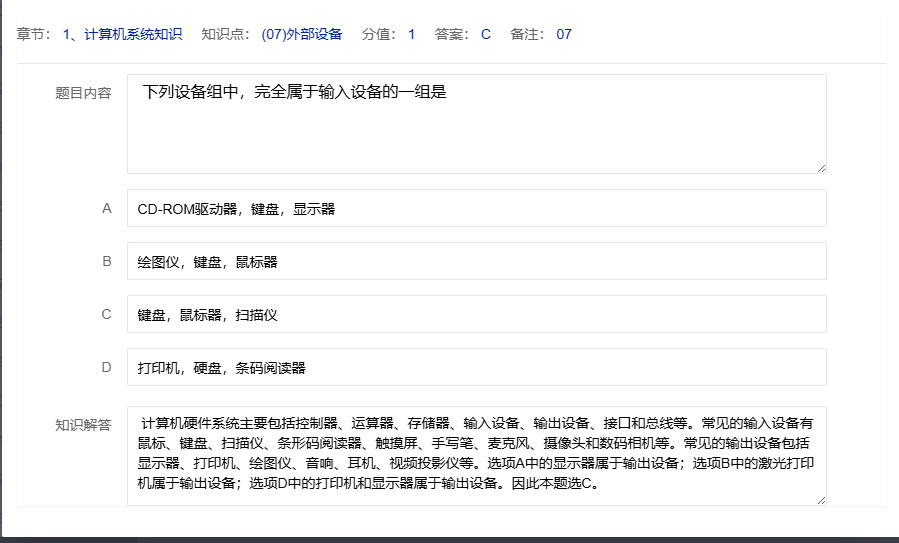Click option D field starting with 打印机
Image resolution: width=899 pixels, height=543 pixels.
click(x=476, y=368)
